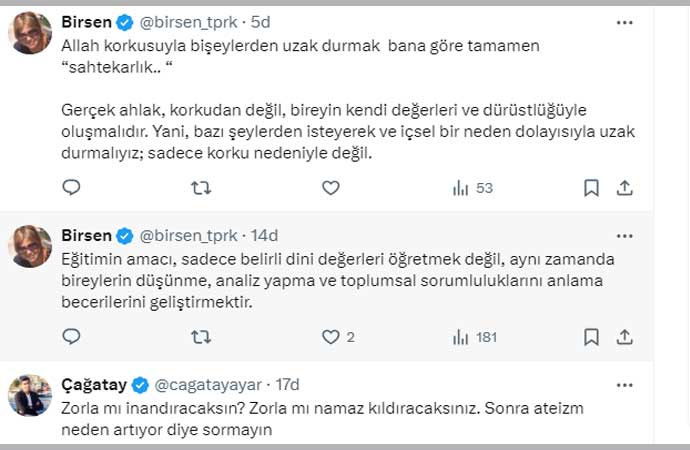Open more options on first tweet
The image size is (690, 450).
(x=624, y=21)
